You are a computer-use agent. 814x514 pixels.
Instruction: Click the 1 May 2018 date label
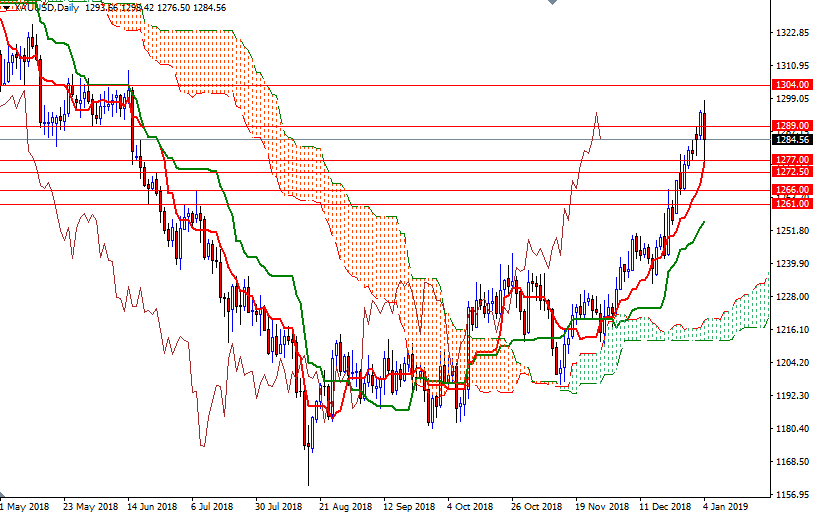pos(27,507)
